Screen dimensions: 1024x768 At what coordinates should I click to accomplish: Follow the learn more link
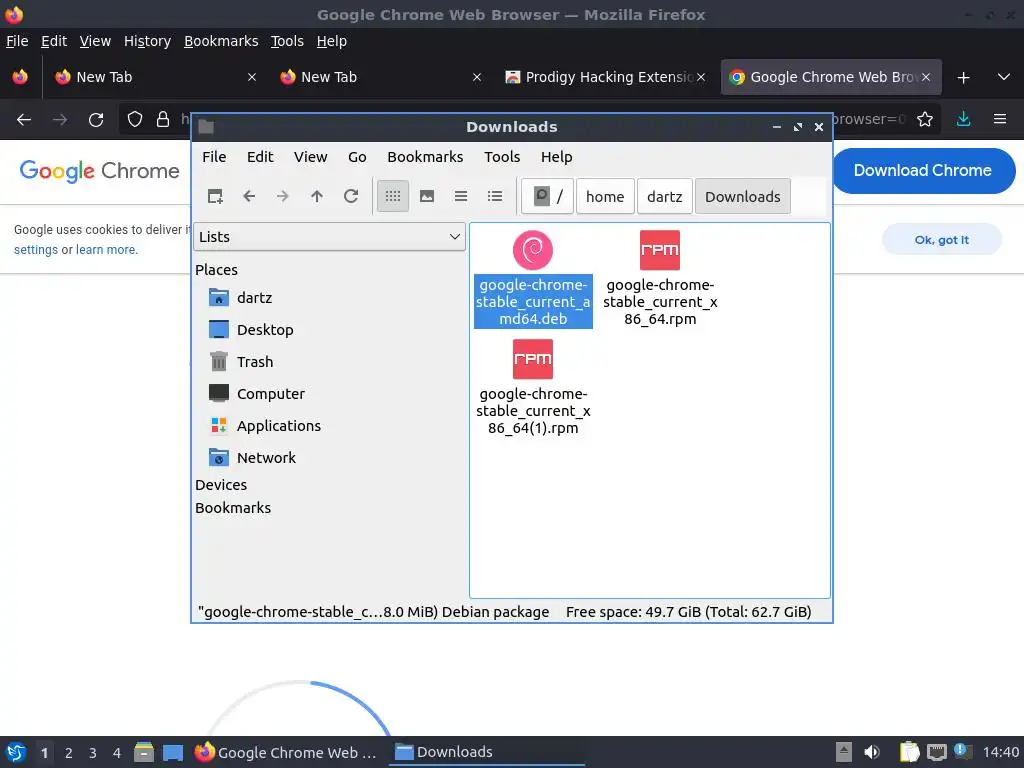[x=106, y=249]
